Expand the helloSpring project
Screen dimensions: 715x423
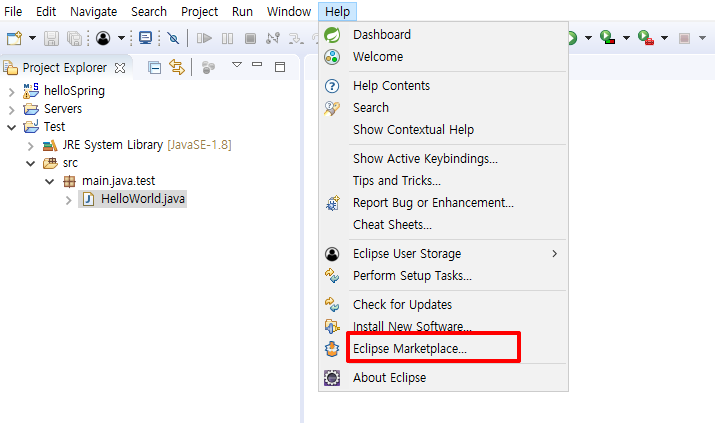pyautogui.click(x=11, y=93)
